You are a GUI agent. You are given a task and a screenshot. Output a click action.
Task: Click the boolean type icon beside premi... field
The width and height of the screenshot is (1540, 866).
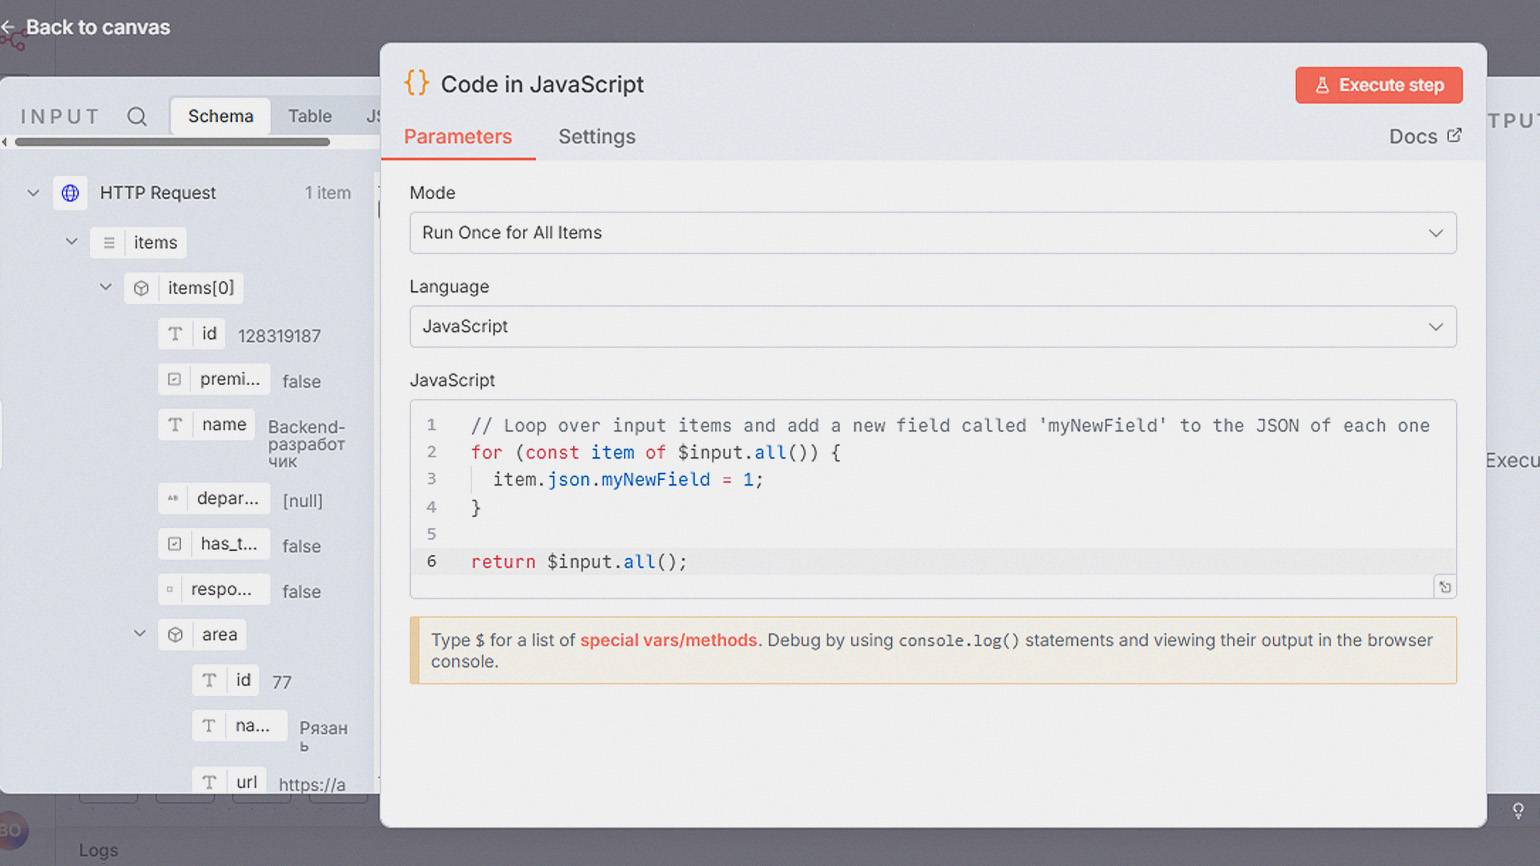(175, 380)
